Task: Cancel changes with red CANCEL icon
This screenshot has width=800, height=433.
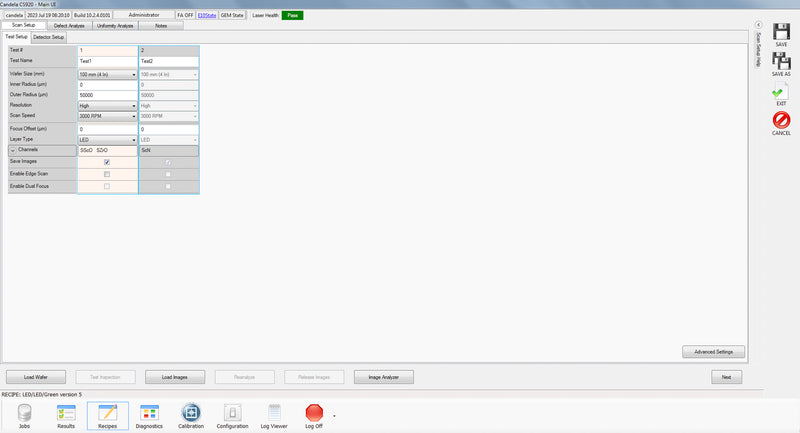Action: pyautogui.click(x=781, y=123)
